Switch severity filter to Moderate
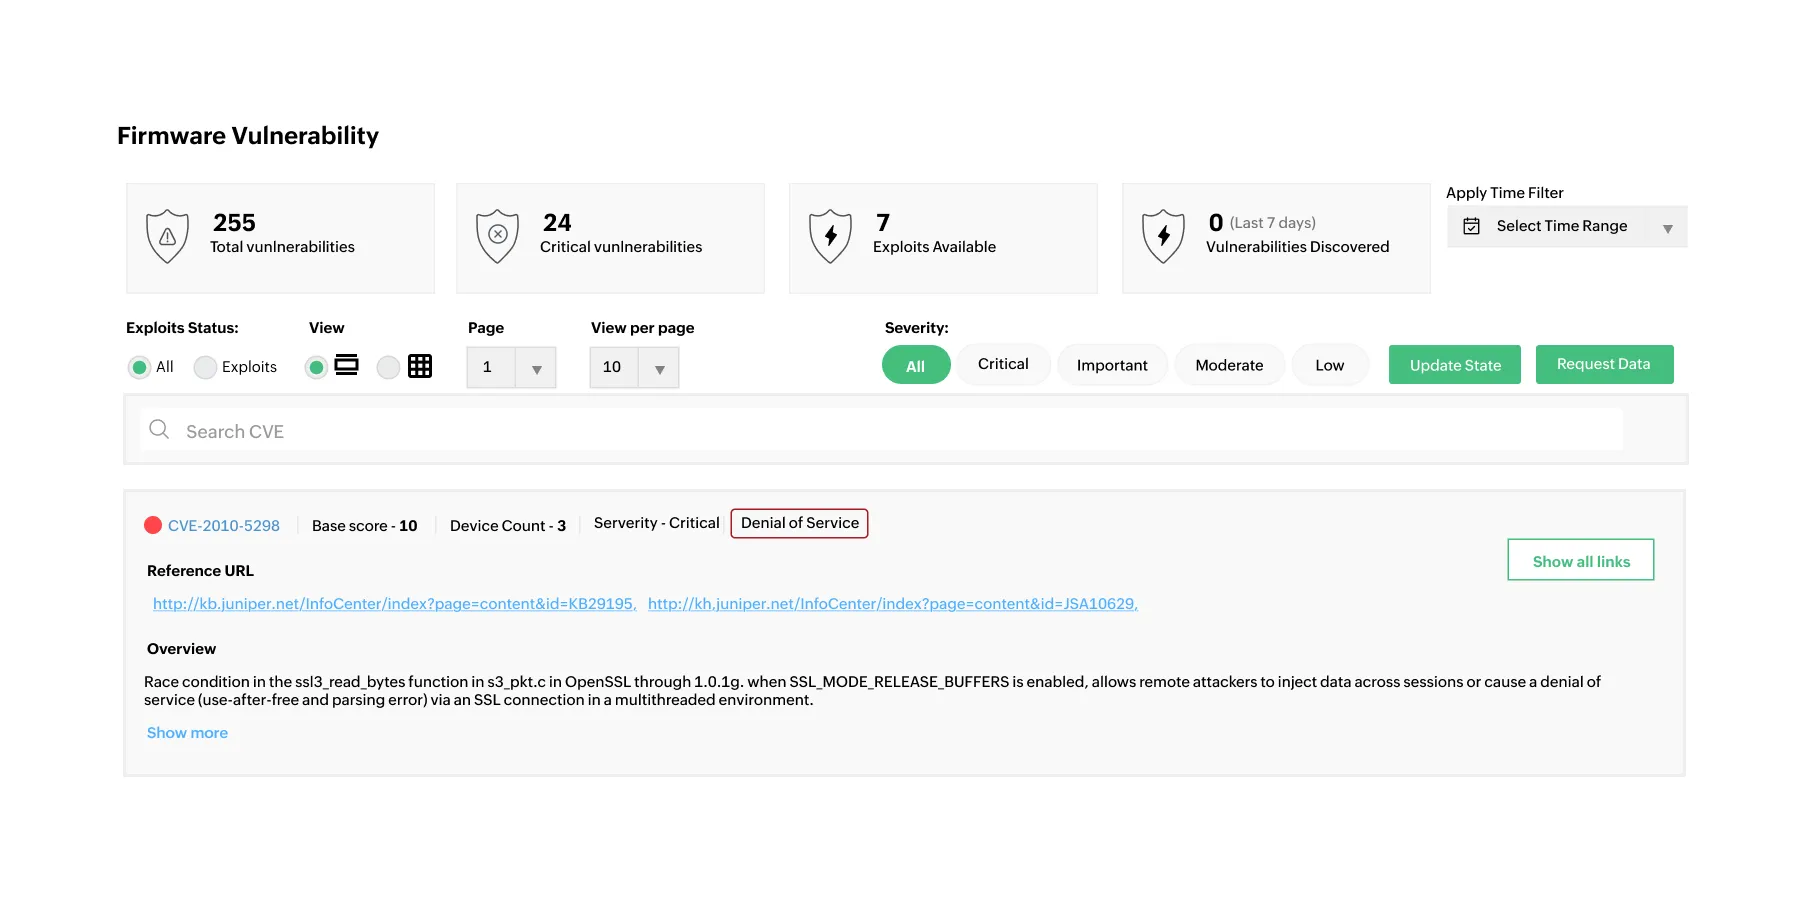 click(x=1229, y=364)
